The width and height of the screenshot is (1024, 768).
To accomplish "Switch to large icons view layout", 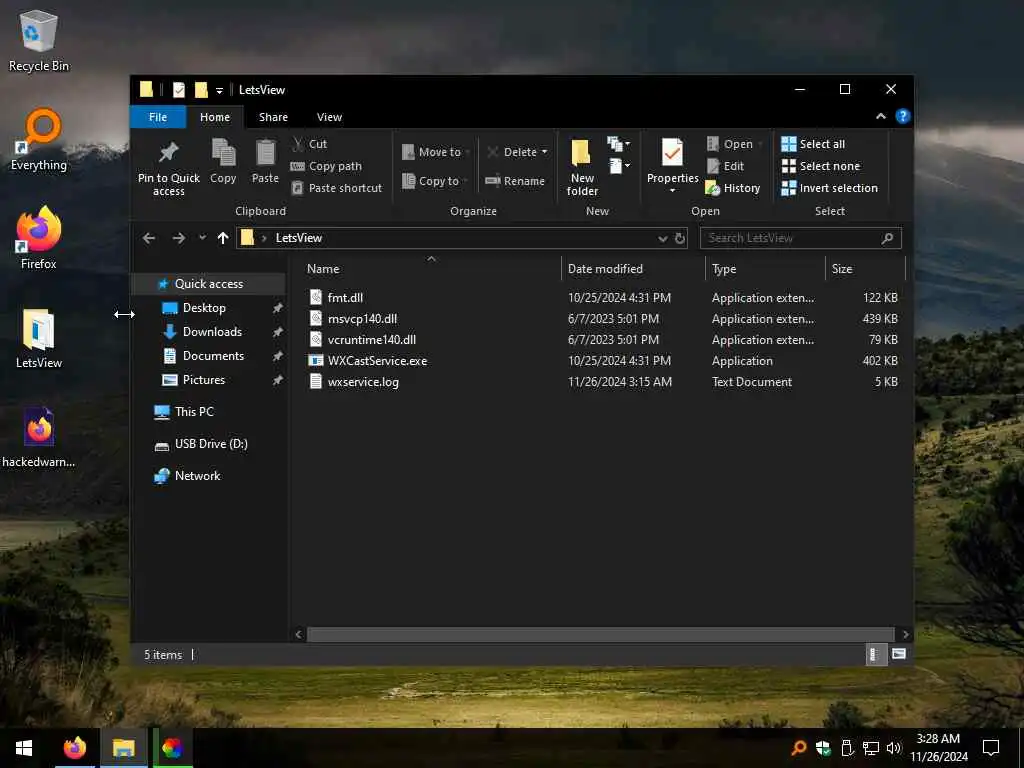I will click(x=899, y=654).
